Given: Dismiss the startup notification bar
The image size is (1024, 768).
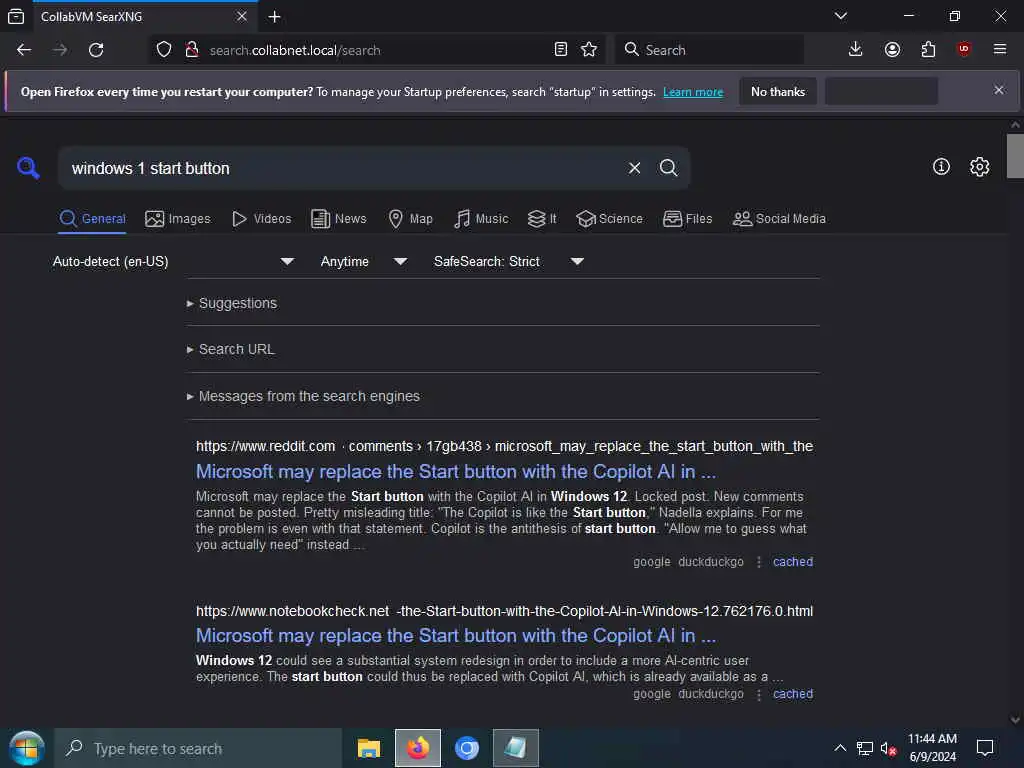Looking at the screenshot, I should 999,90.
